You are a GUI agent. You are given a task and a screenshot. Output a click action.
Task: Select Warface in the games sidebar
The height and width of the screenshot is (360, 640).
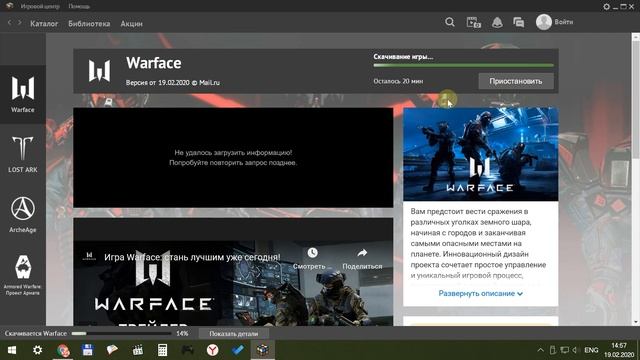[x=23, y=94]
